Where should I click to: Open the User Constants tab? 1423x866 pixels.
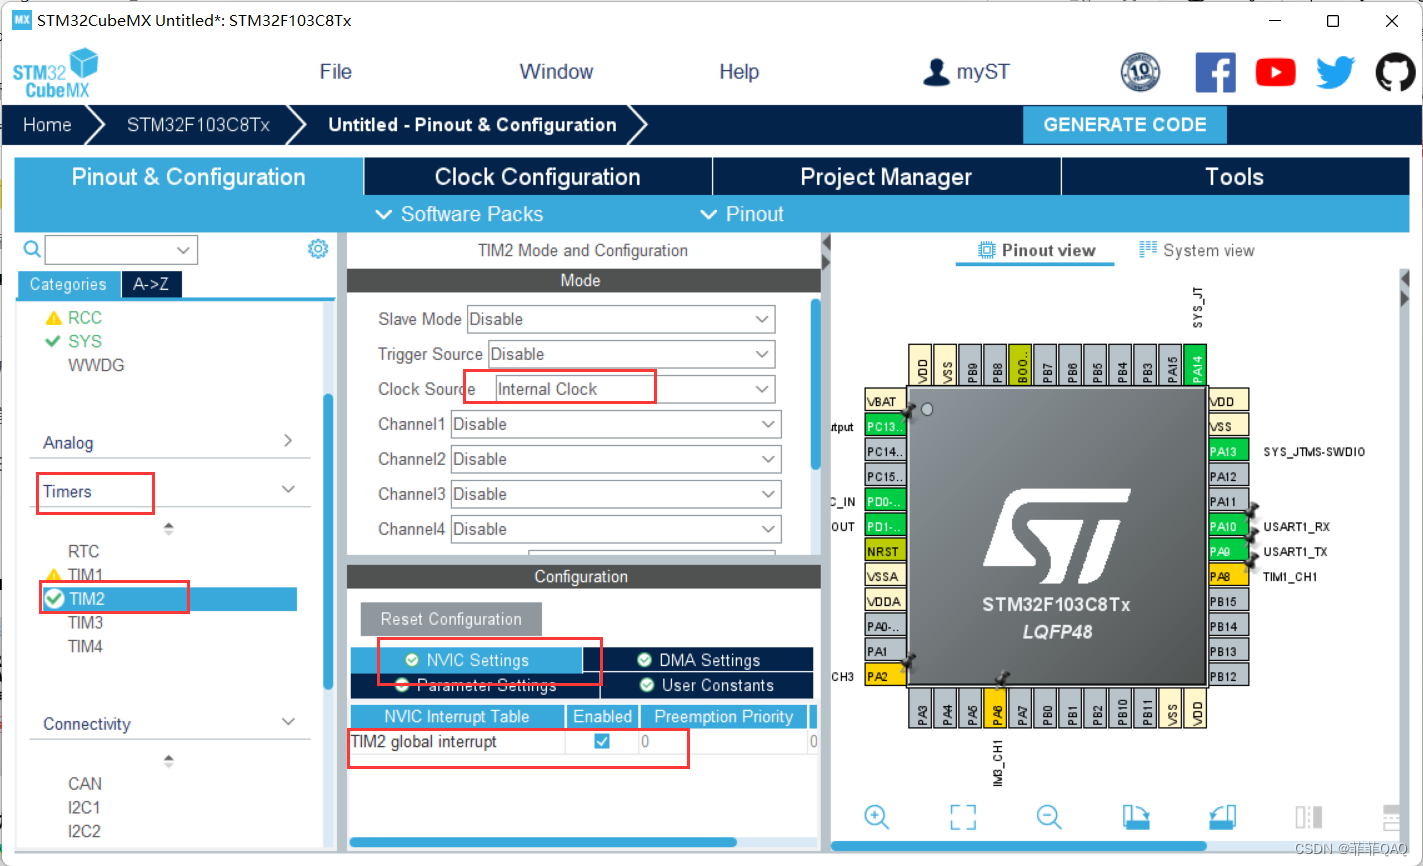(x=707, y=685)
